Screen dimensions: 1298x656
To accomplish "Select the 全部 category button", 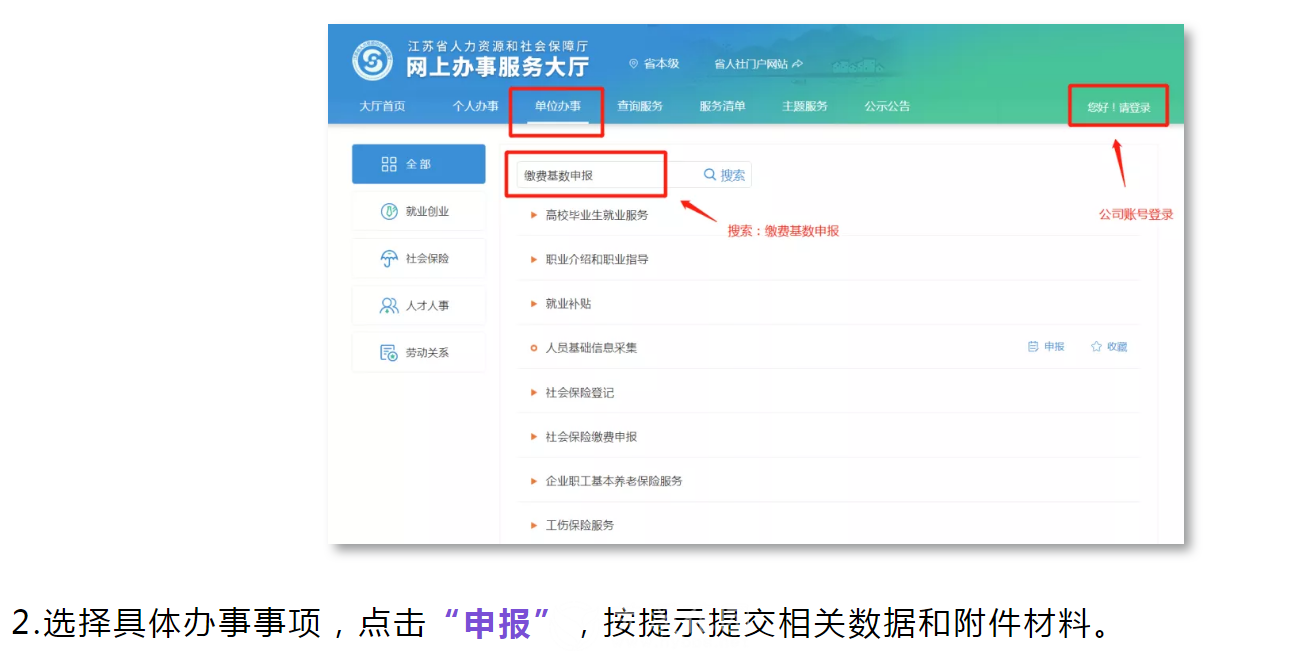I will click(418, 164).
